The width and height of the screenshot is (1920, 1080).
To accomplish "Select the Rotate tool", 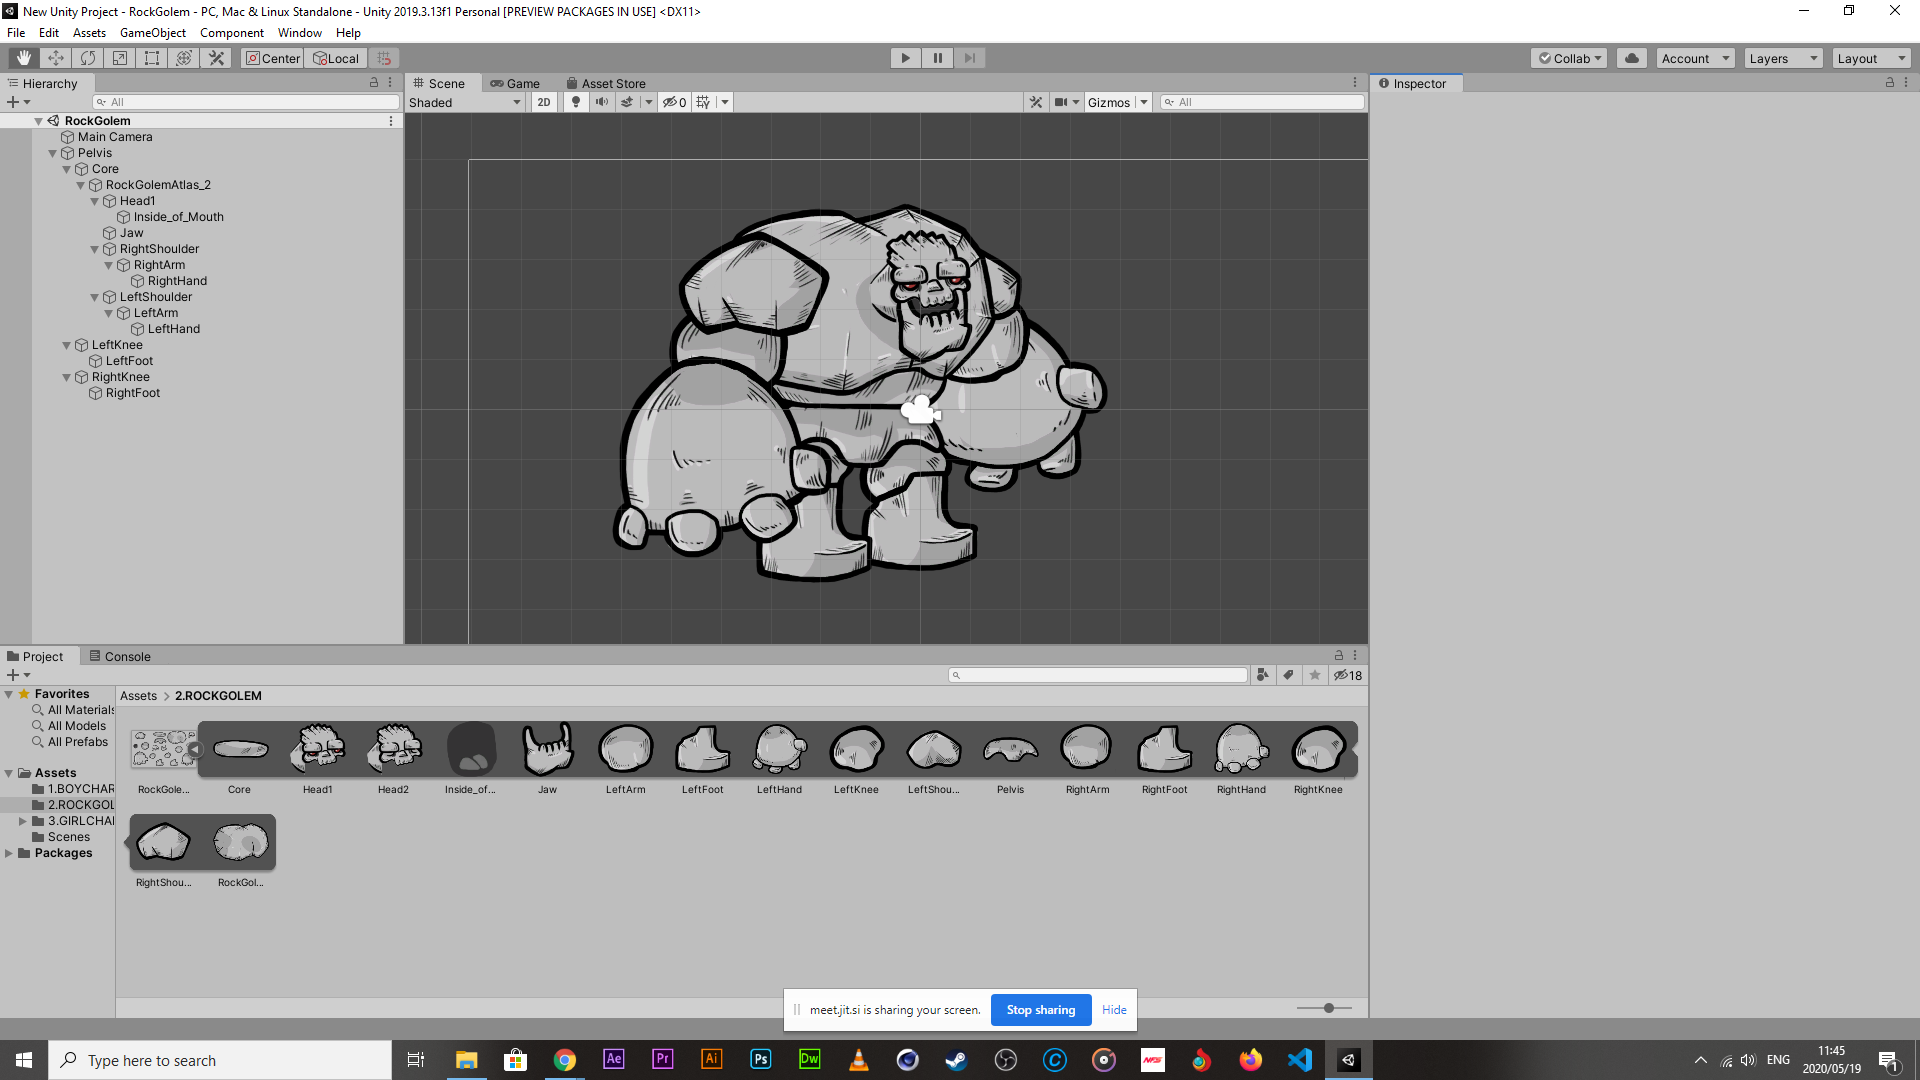I will [88, 58].
